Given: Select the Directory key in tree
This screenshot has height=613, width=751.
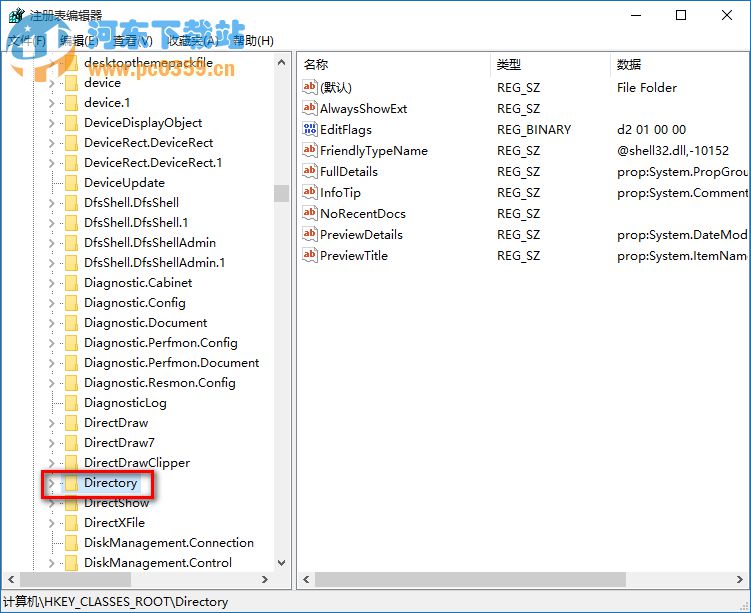Looking at the screenshot, I should (111, 483).
